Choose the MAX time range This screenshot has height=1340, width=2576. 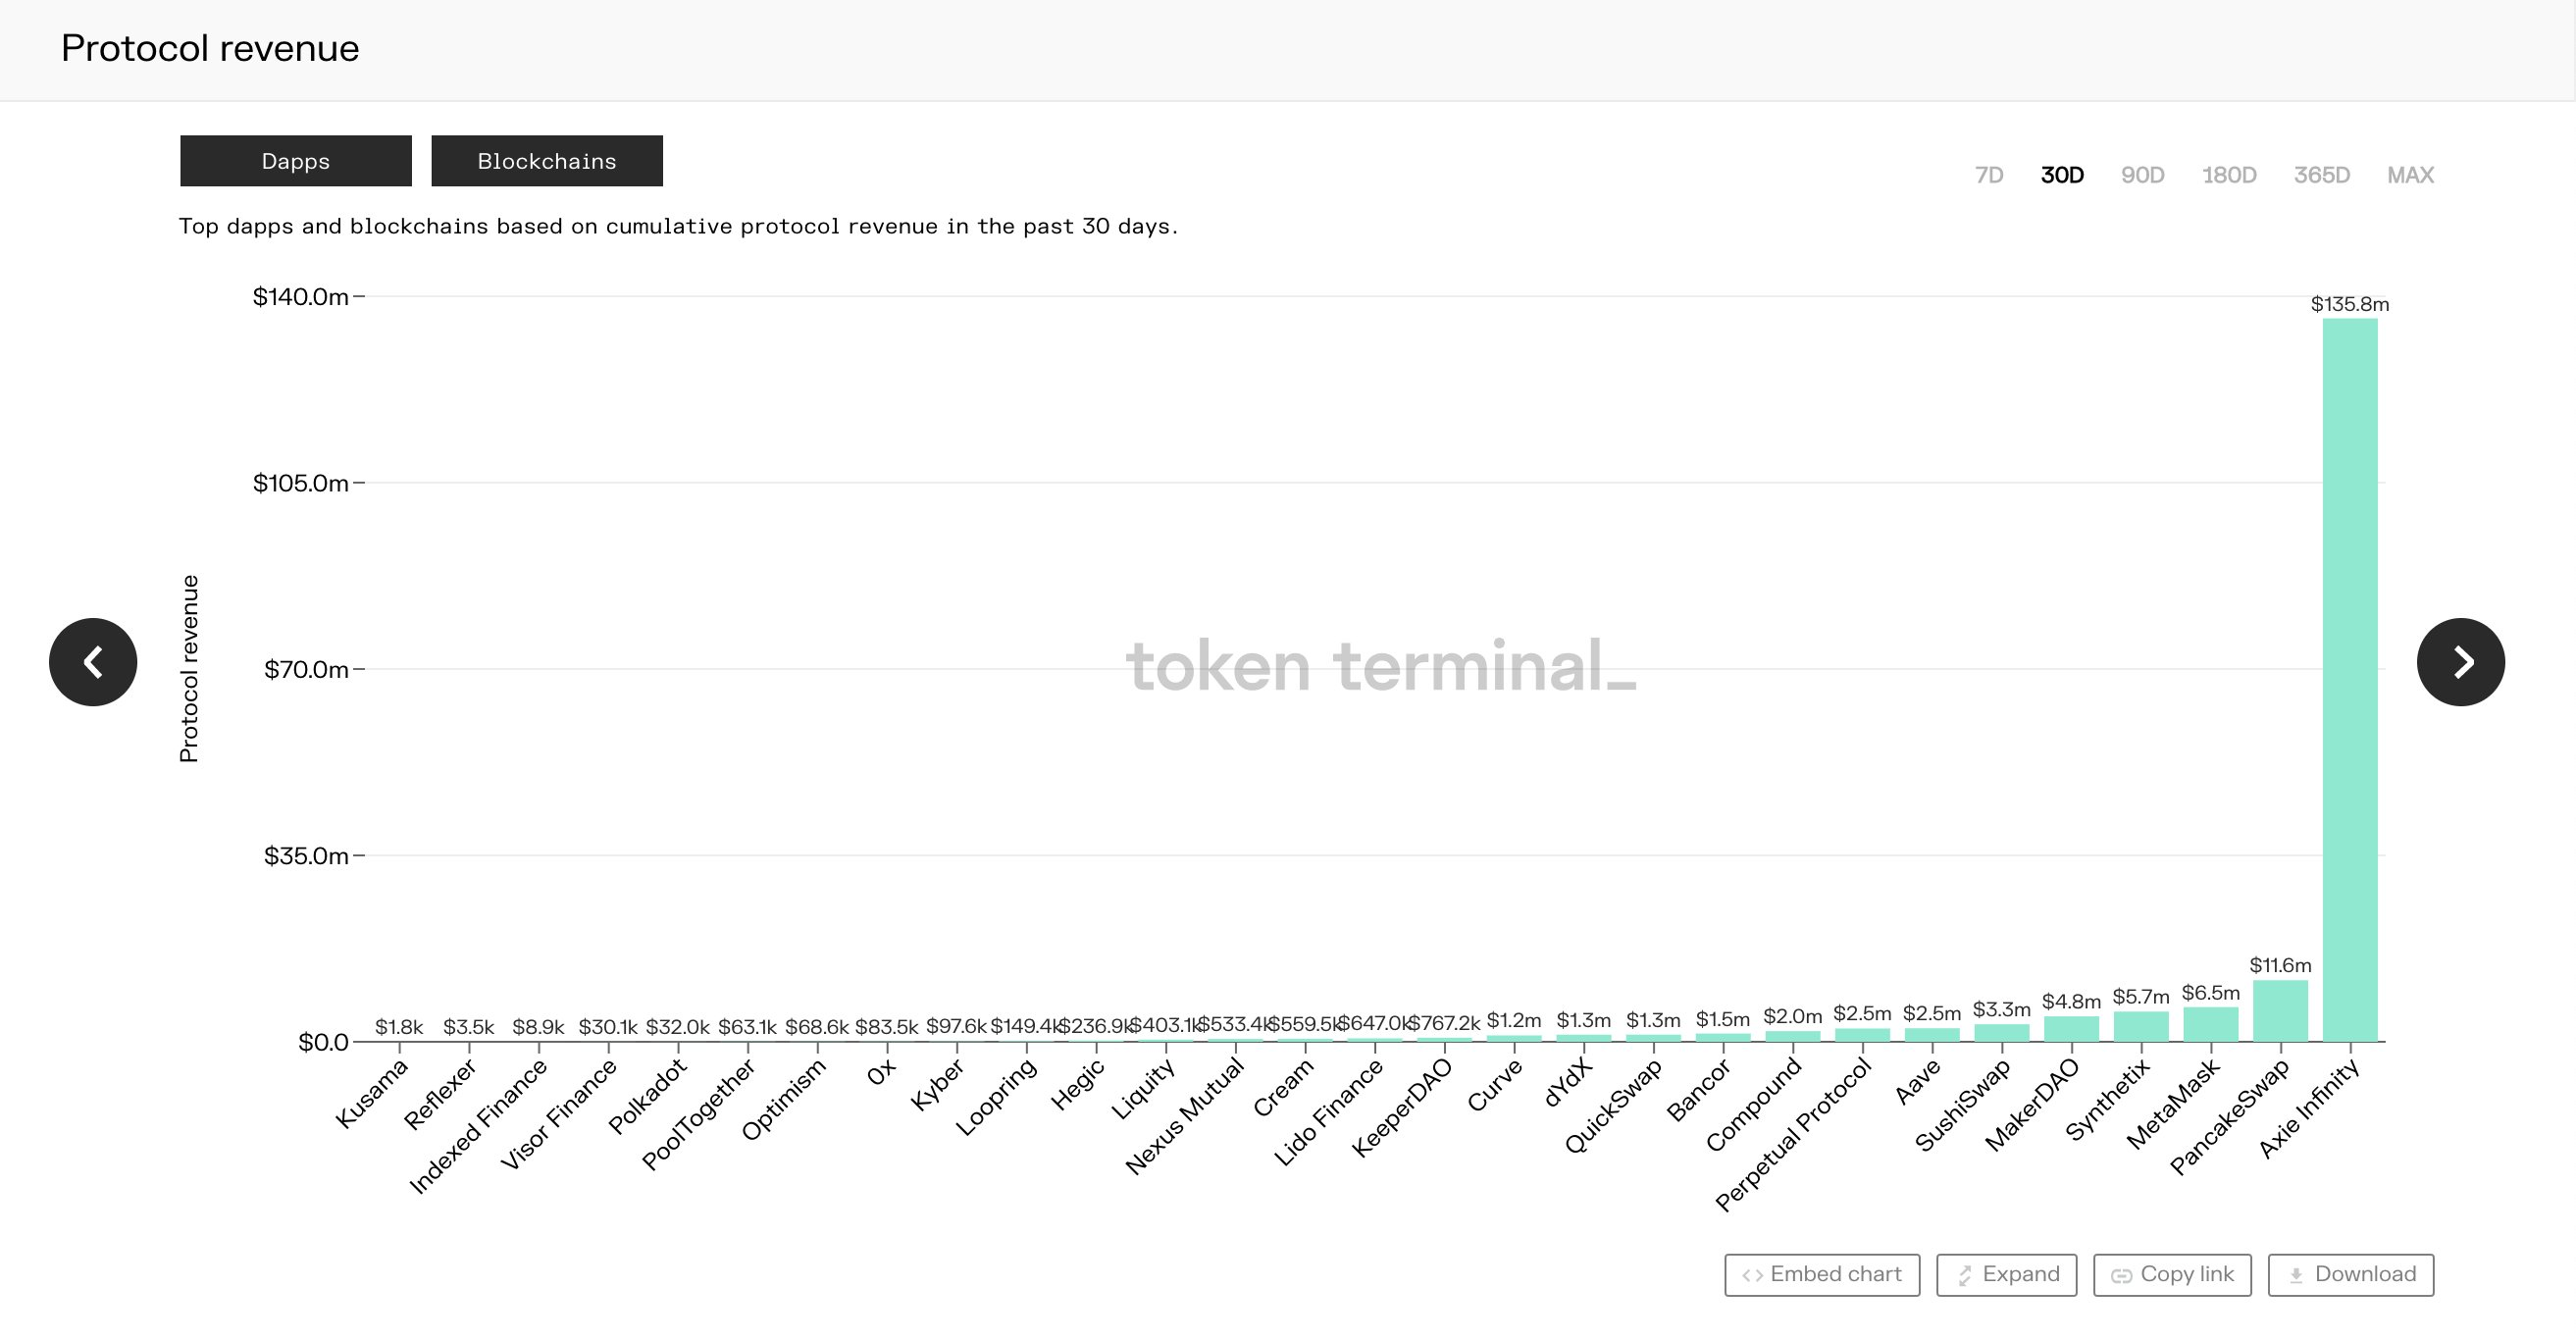(2411, 175)
